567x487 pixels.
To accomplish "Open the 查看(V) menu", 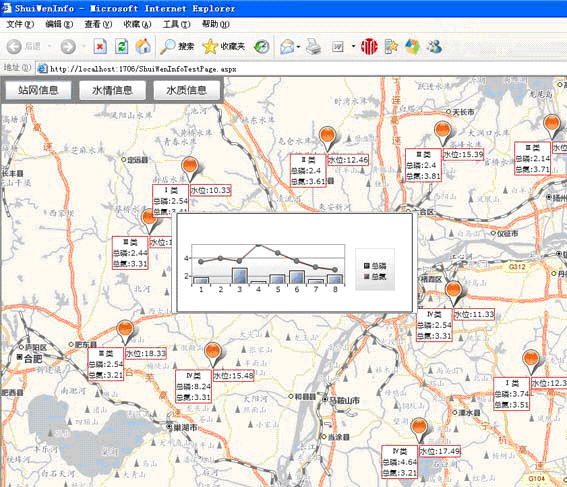I will (x=98, y=24).
